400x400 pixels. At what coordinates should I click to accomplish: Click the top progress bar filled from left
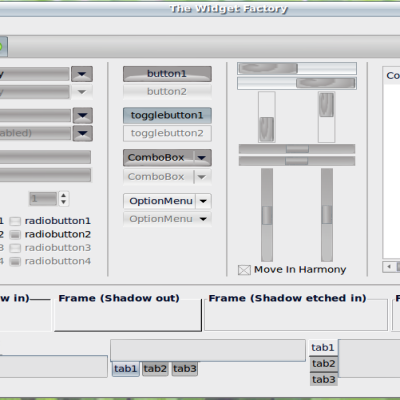(297, 69)
